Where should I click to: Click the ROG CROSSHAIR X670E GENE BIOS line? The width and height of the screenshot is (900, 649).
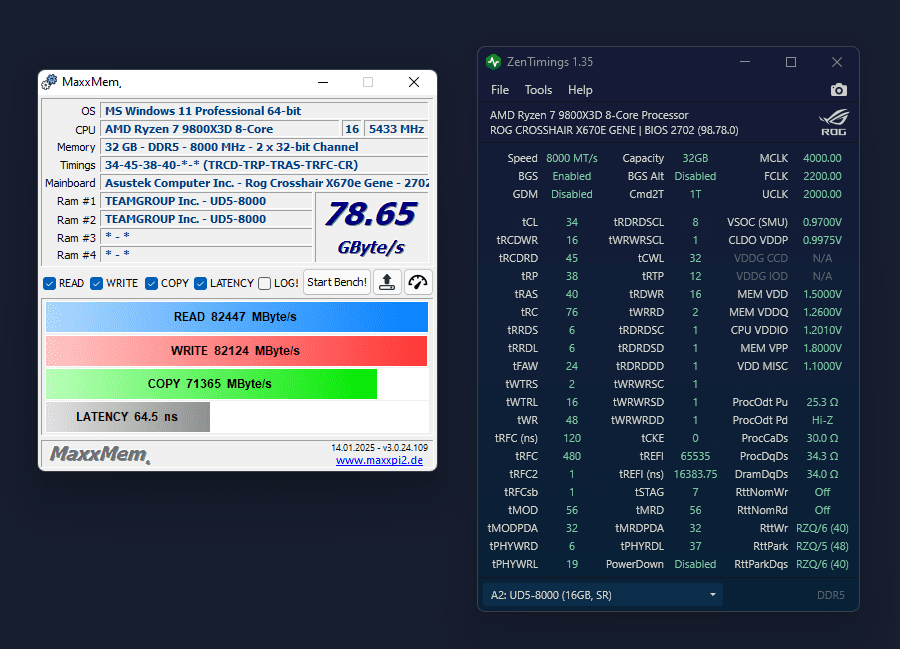(614, 130)
